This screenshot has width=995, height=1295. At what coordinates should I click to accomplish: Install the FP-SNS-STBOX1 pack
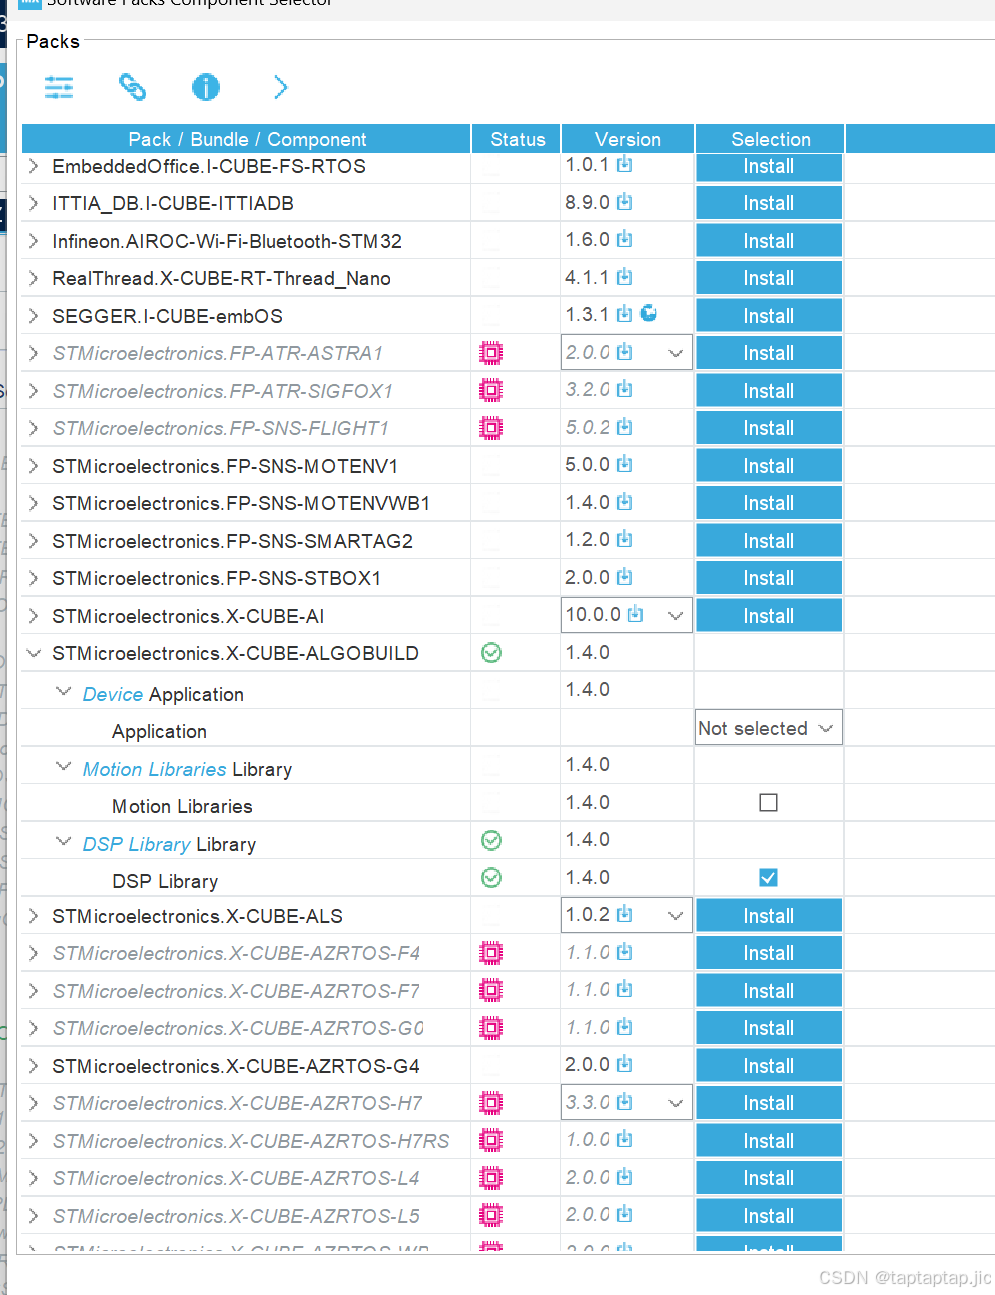(769, 578)
